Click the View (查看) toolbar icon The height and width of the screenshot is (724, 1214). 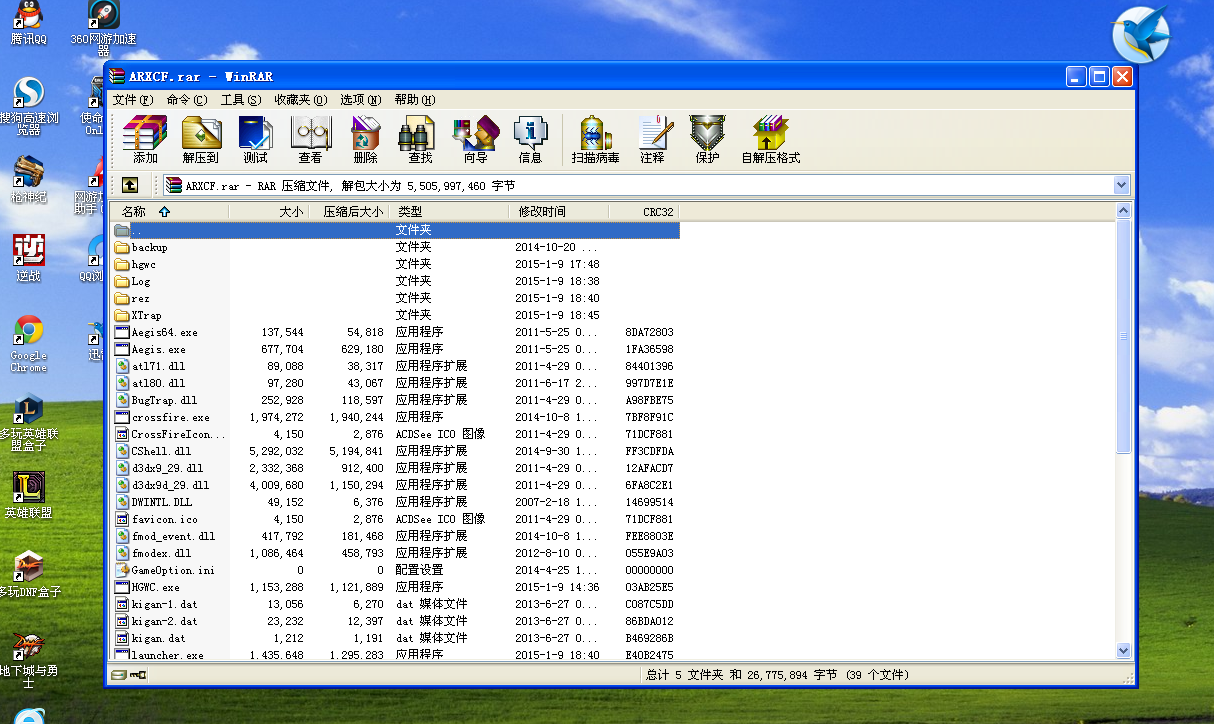[x=310, y=140]
